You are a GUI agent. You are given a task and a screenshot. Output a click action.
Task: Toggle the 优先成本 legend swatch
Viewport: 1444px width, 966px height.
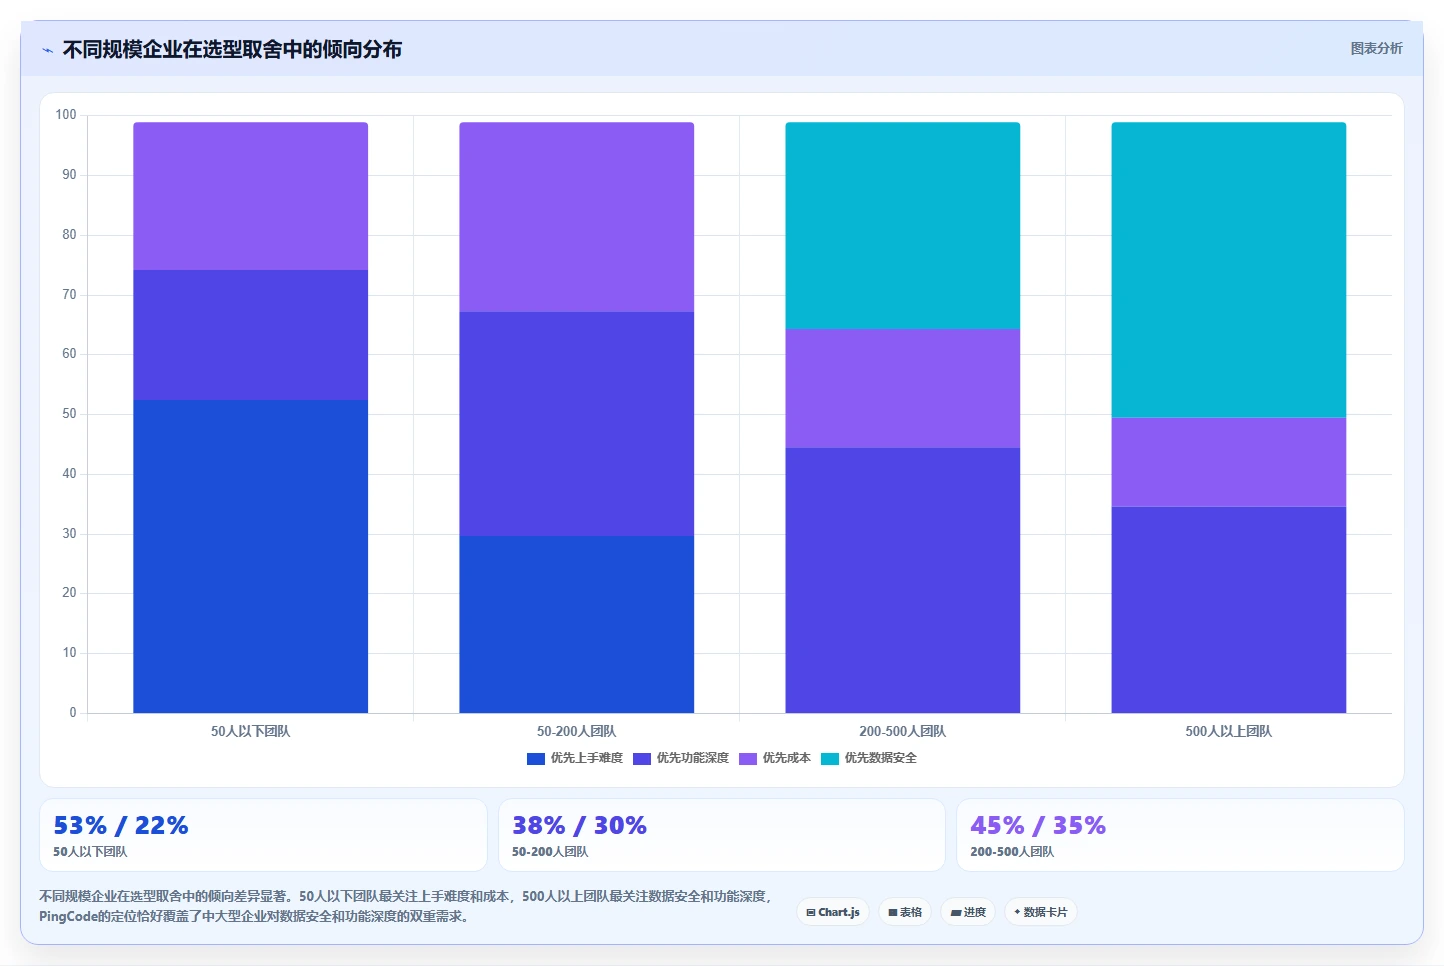pos(748,759)
